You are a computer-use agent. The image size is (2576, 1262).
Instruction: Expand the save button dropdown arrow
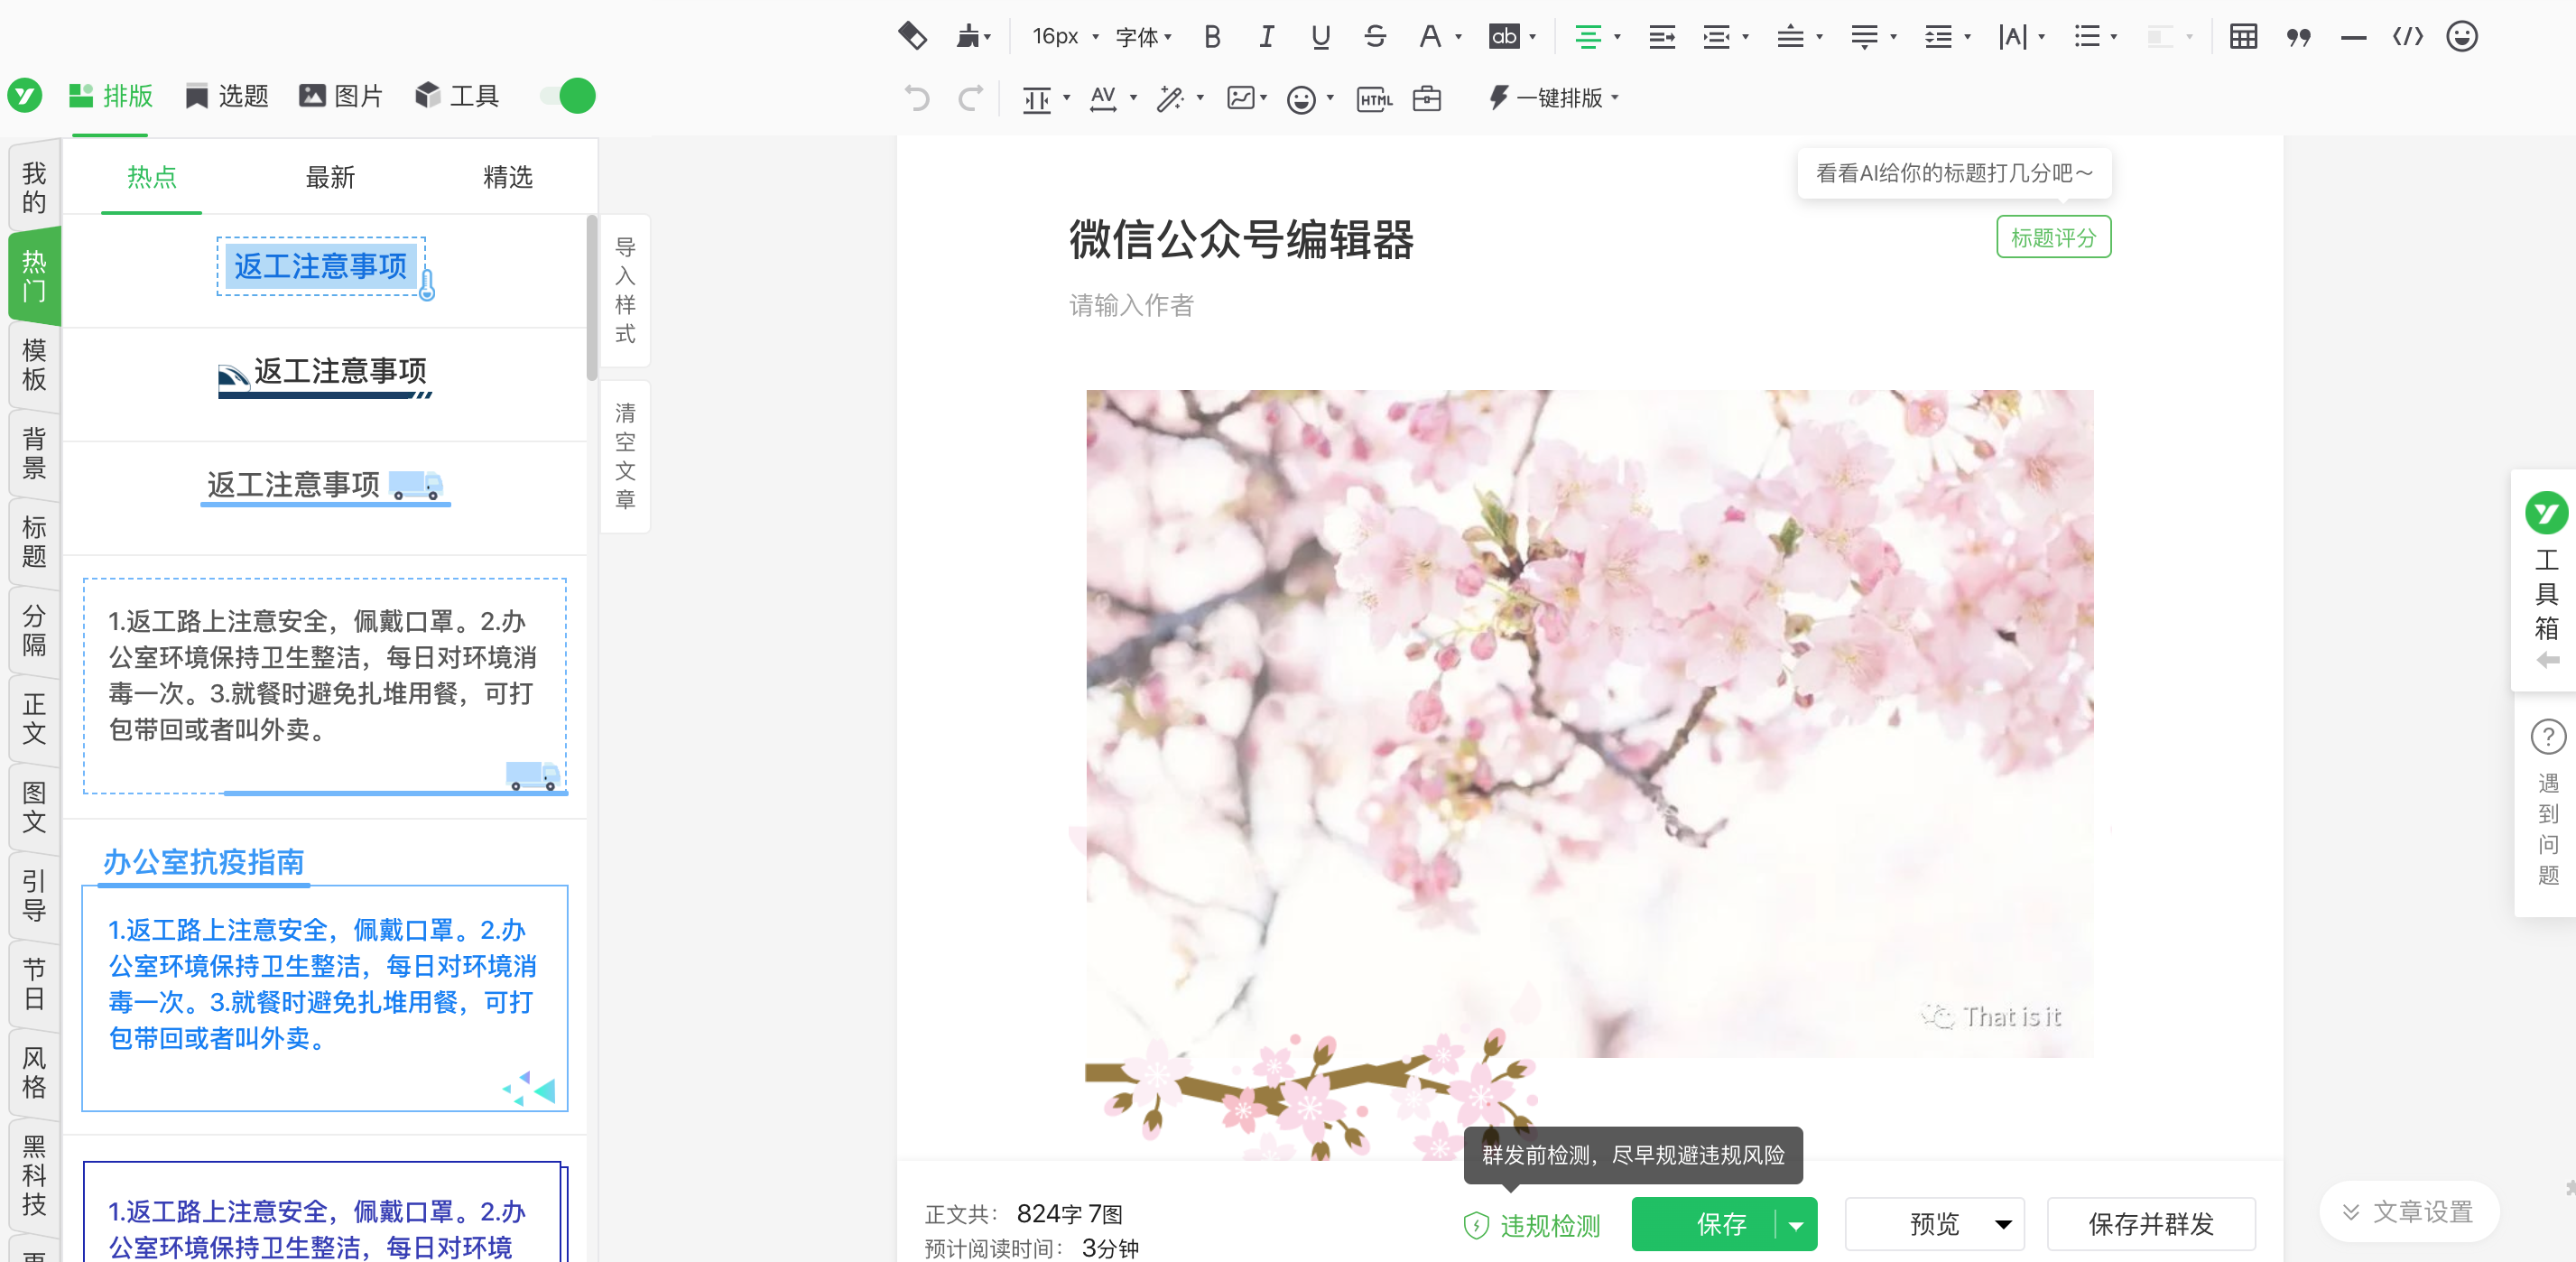pyautogui.click(x=1796, y=1225)
